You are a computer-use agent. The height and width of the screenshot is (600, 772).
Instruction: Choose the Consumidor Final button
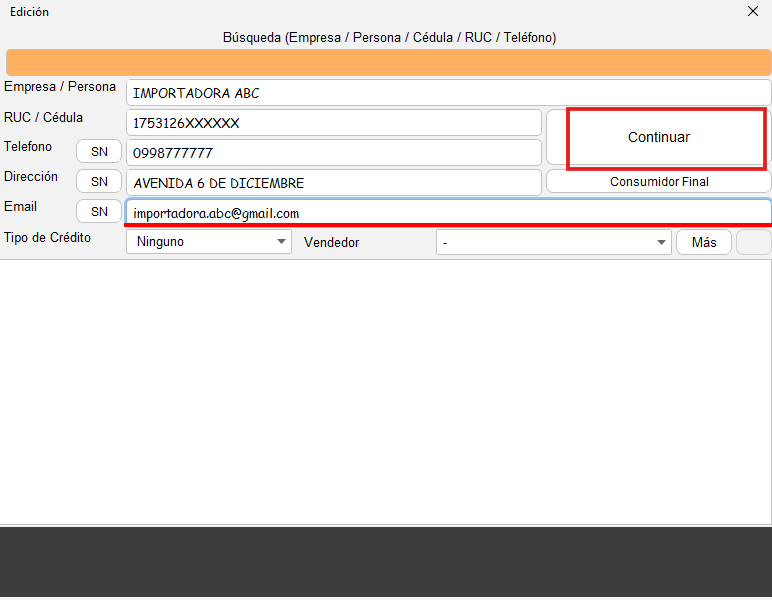pyautogui.click(x=658, y=182)
